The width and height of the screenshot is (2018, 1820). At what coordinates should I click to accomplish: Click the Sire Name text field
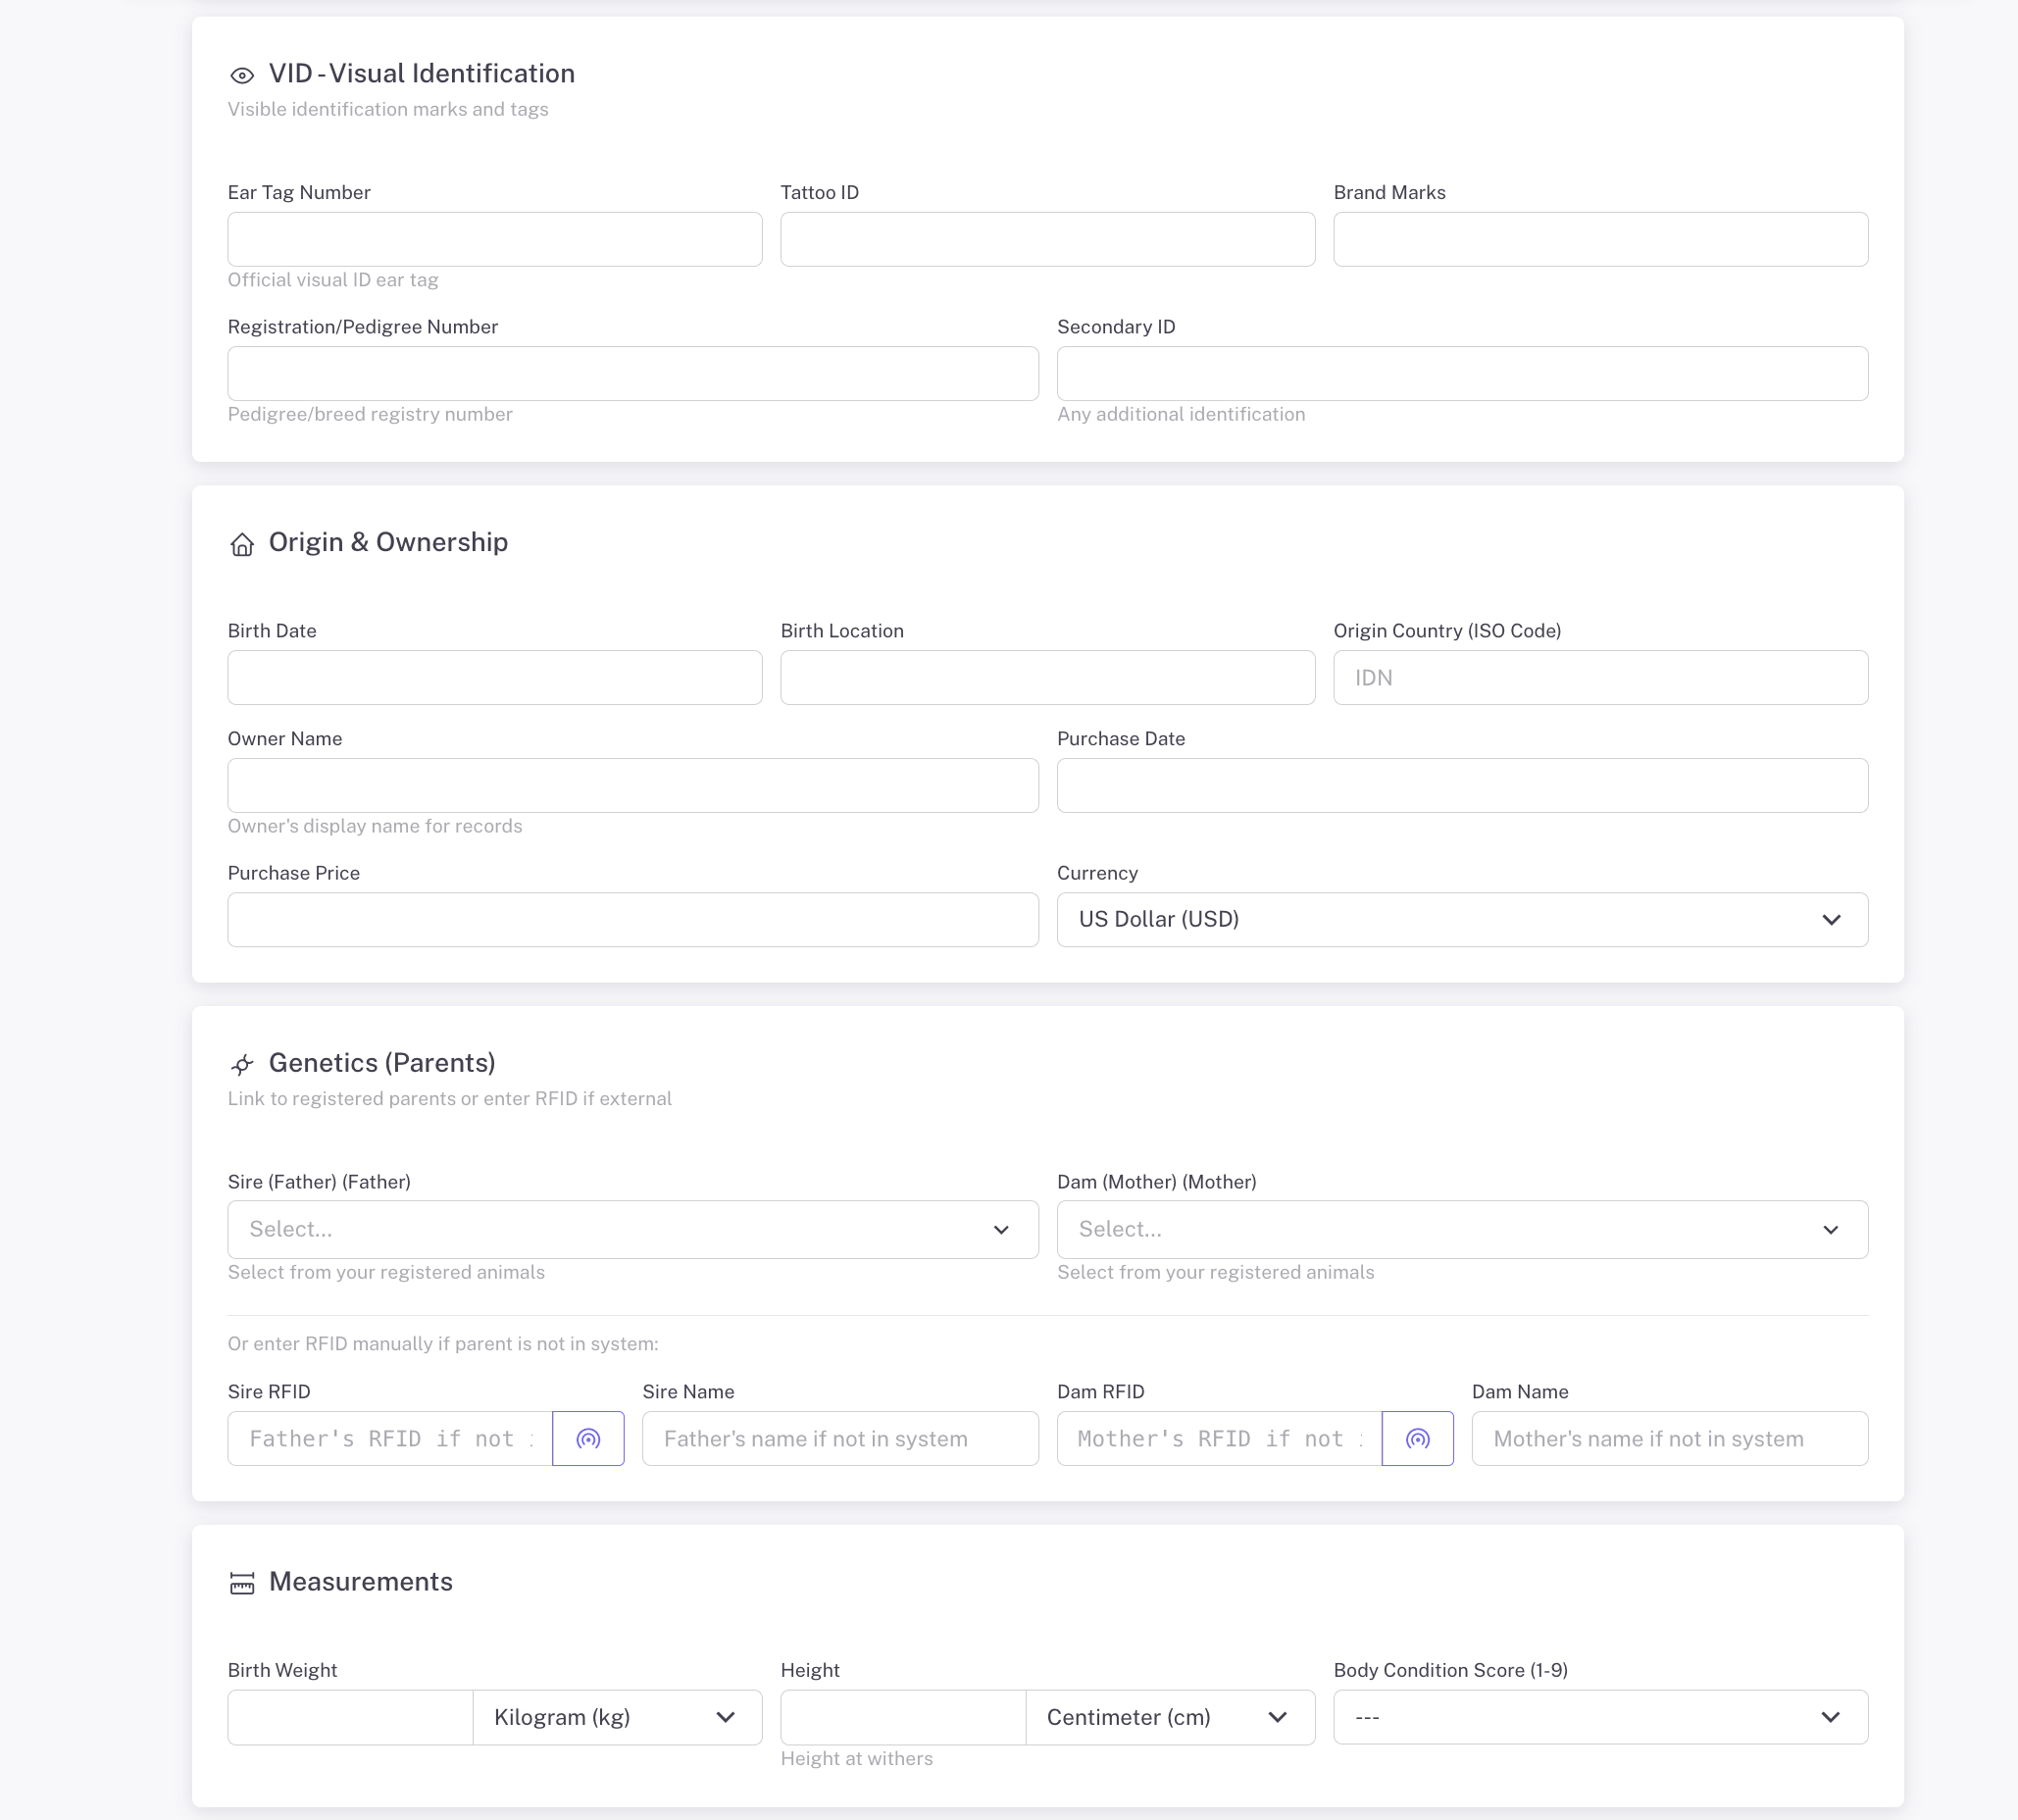[x=839, y=1438]
